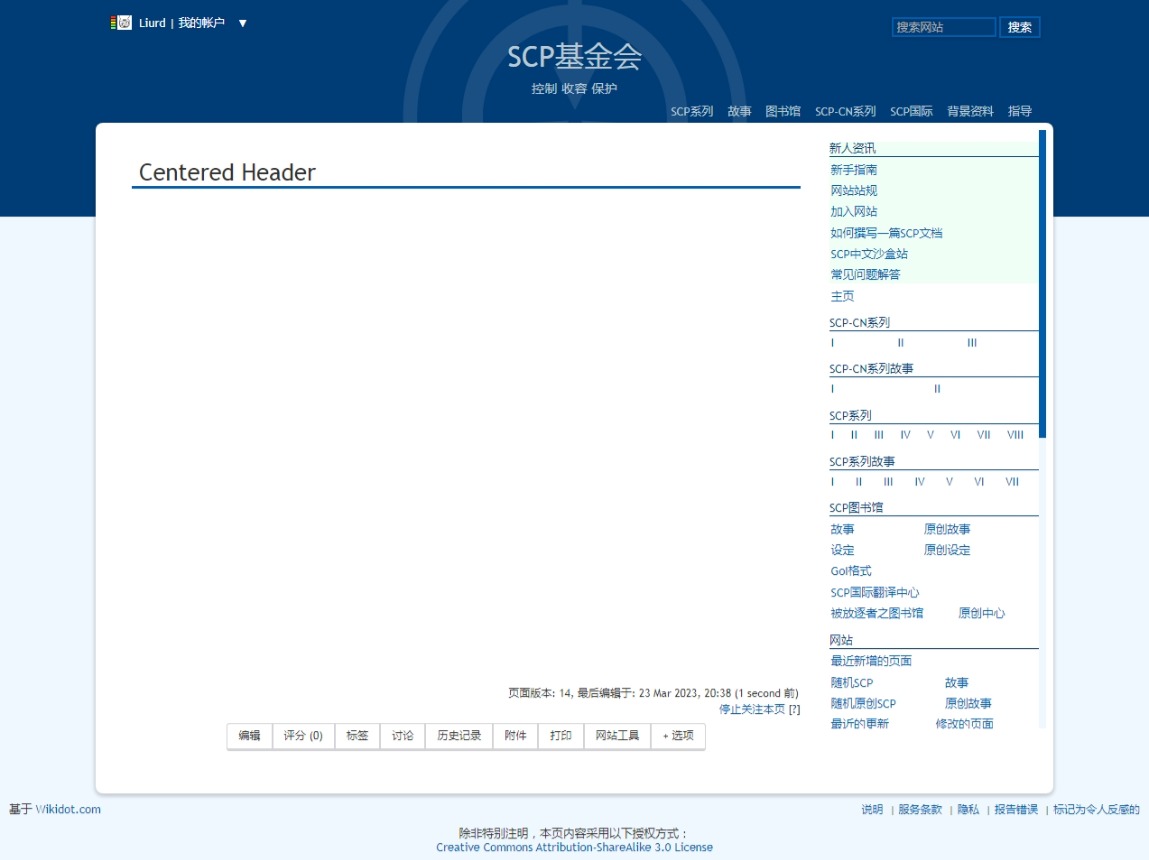Viewport: 1149px width, 860px height.
Task: Open the 图书馆 top menu
Action: click(783, 111)
